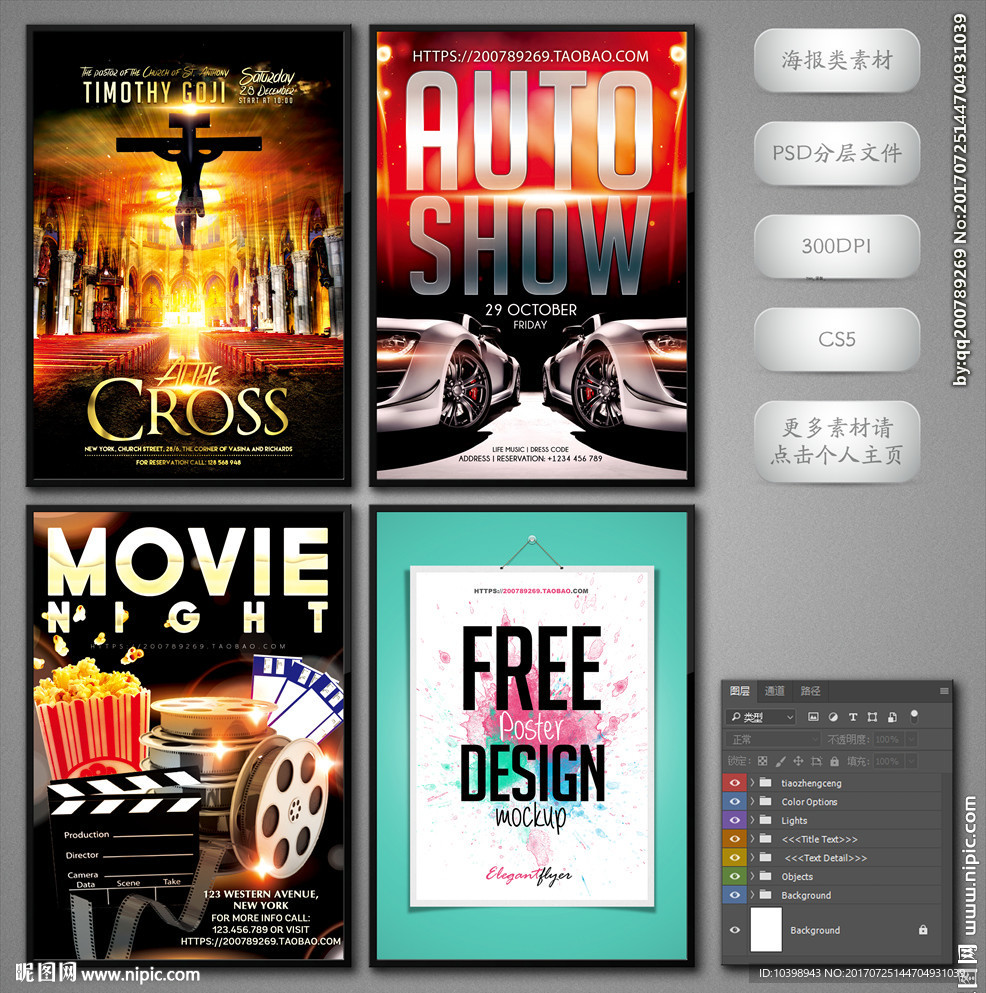
Task: Expand the Background group chevron
Action: click(752, 895)
